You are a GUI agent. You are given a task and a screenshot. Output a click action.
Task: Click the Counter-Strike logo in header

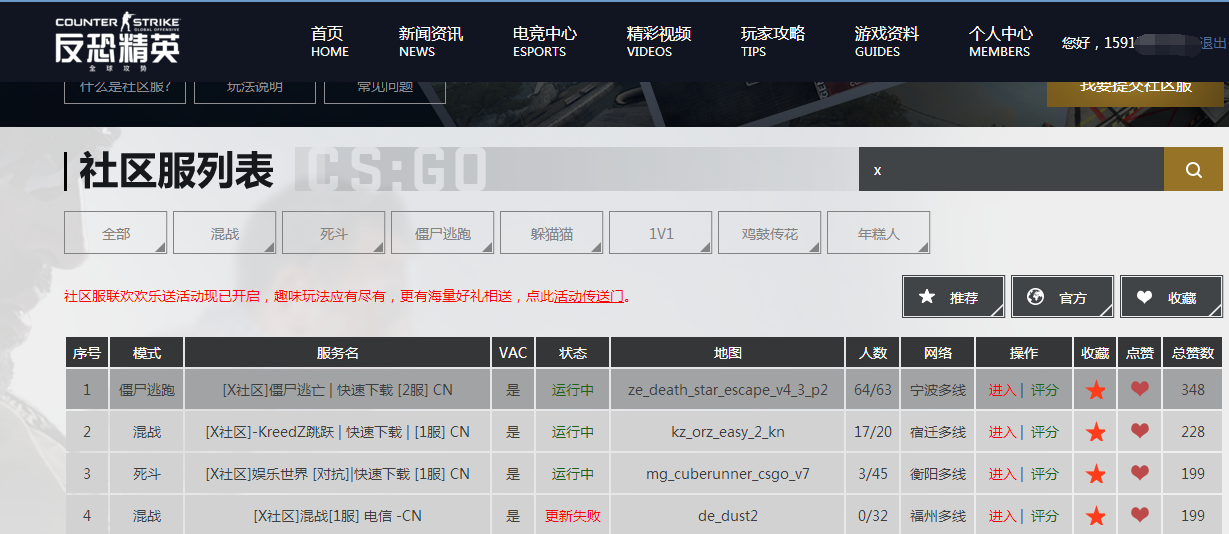click(x=118, y=42)
